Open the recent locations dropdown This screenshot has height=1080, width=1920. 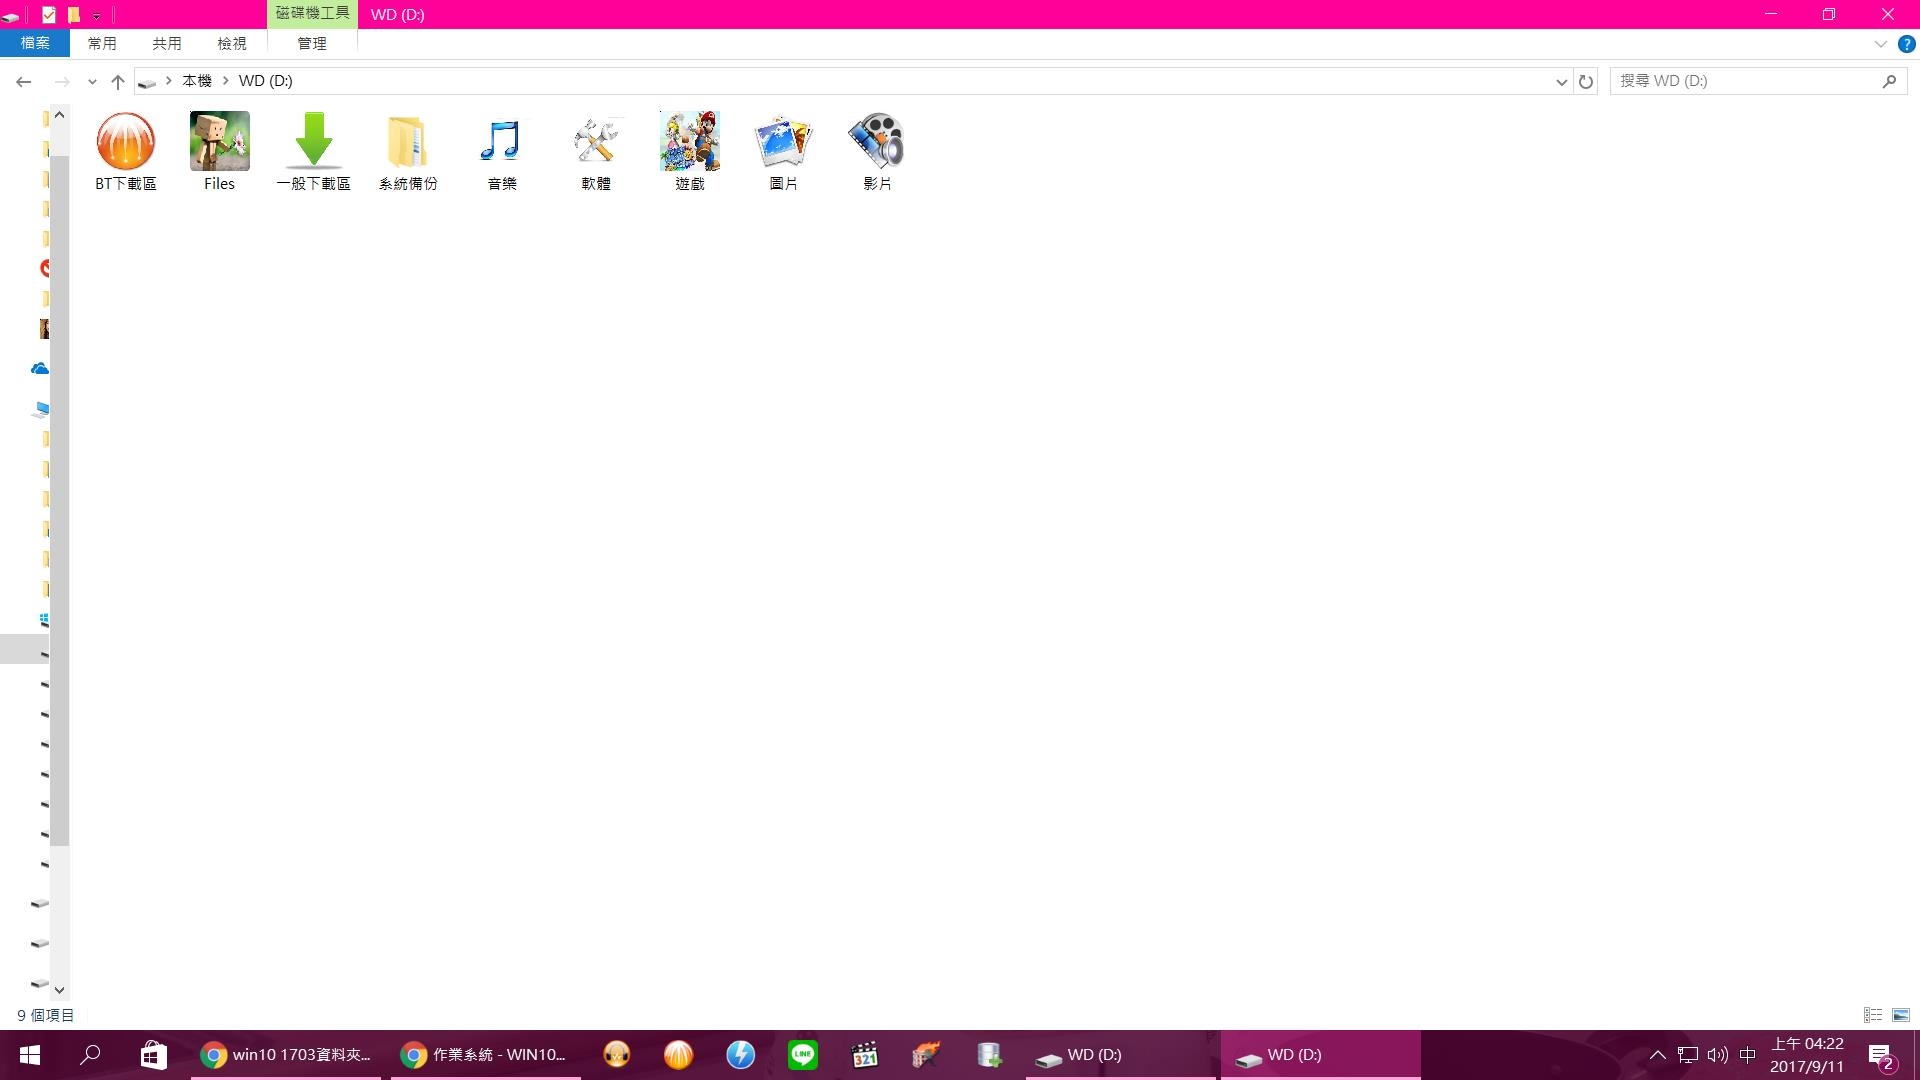(92, 81)
